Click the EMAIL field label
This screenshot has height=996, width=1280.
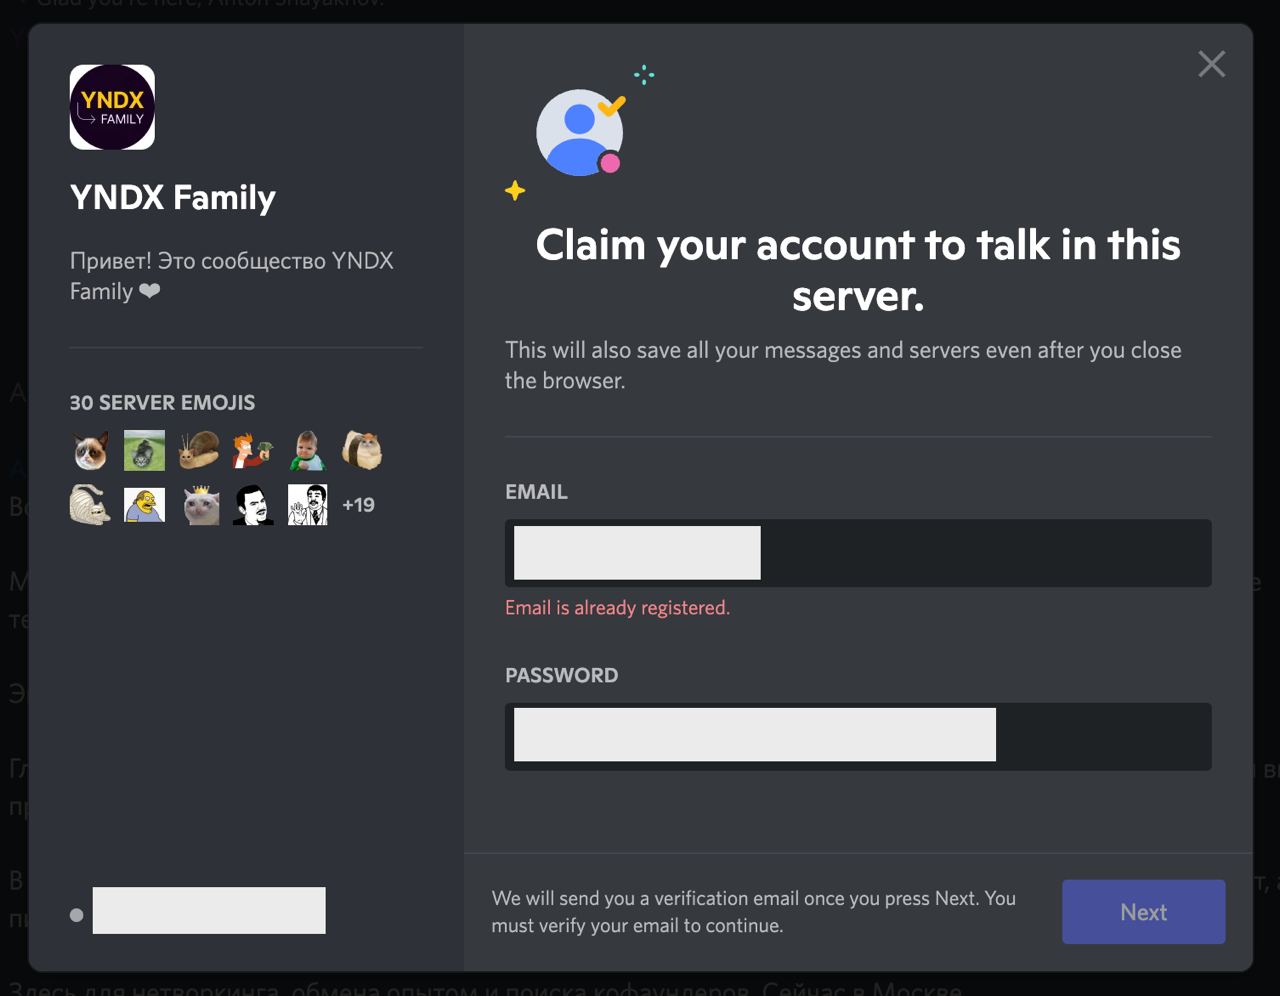[536, 492]
